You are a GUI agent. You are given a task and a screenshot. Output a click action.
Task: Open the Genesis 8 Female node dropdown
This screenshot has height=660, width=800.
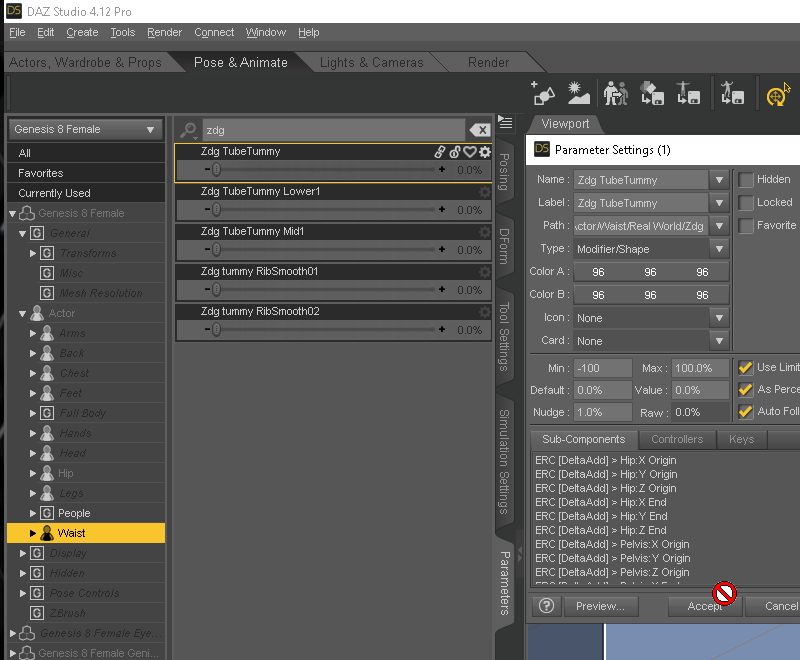click(86, 130)
